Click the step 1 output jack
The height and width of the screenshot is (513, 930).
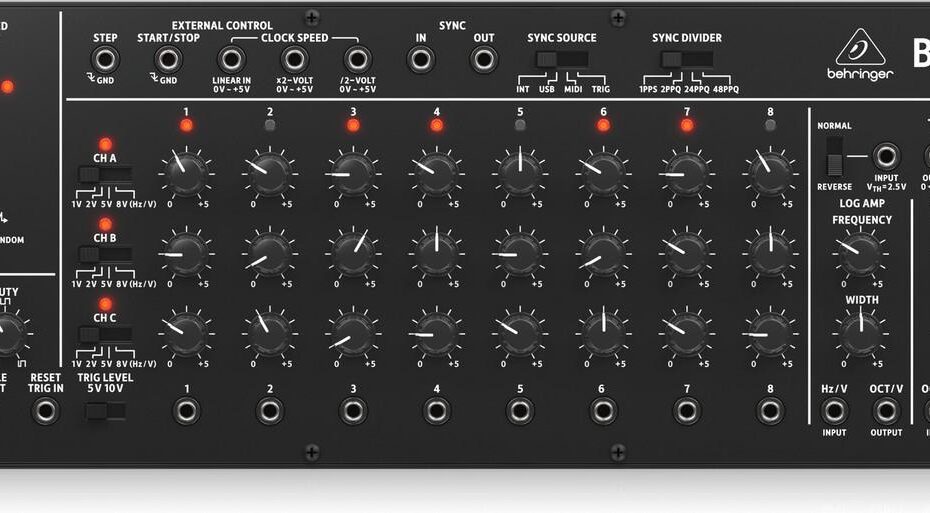point(186,410)
